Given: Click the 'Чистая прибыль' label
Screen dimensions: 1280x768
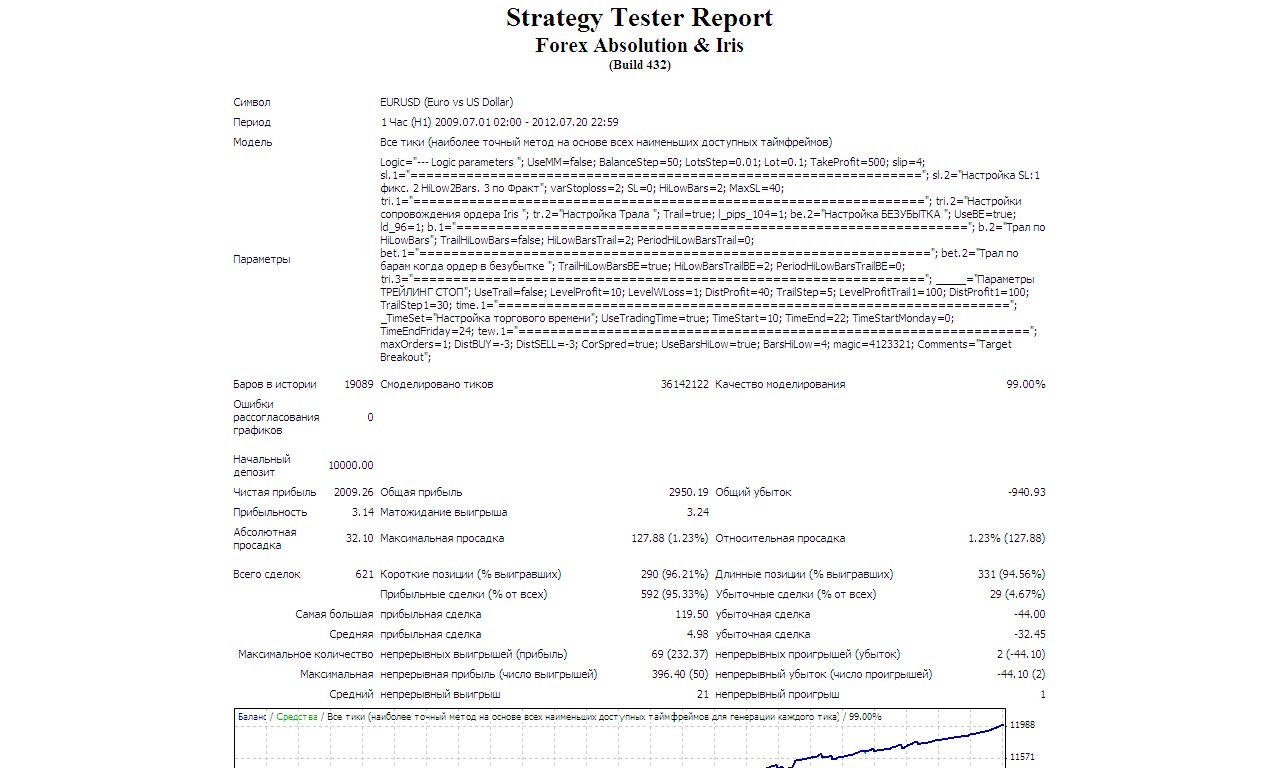Looking at the screenshot, I should point(275,492).
